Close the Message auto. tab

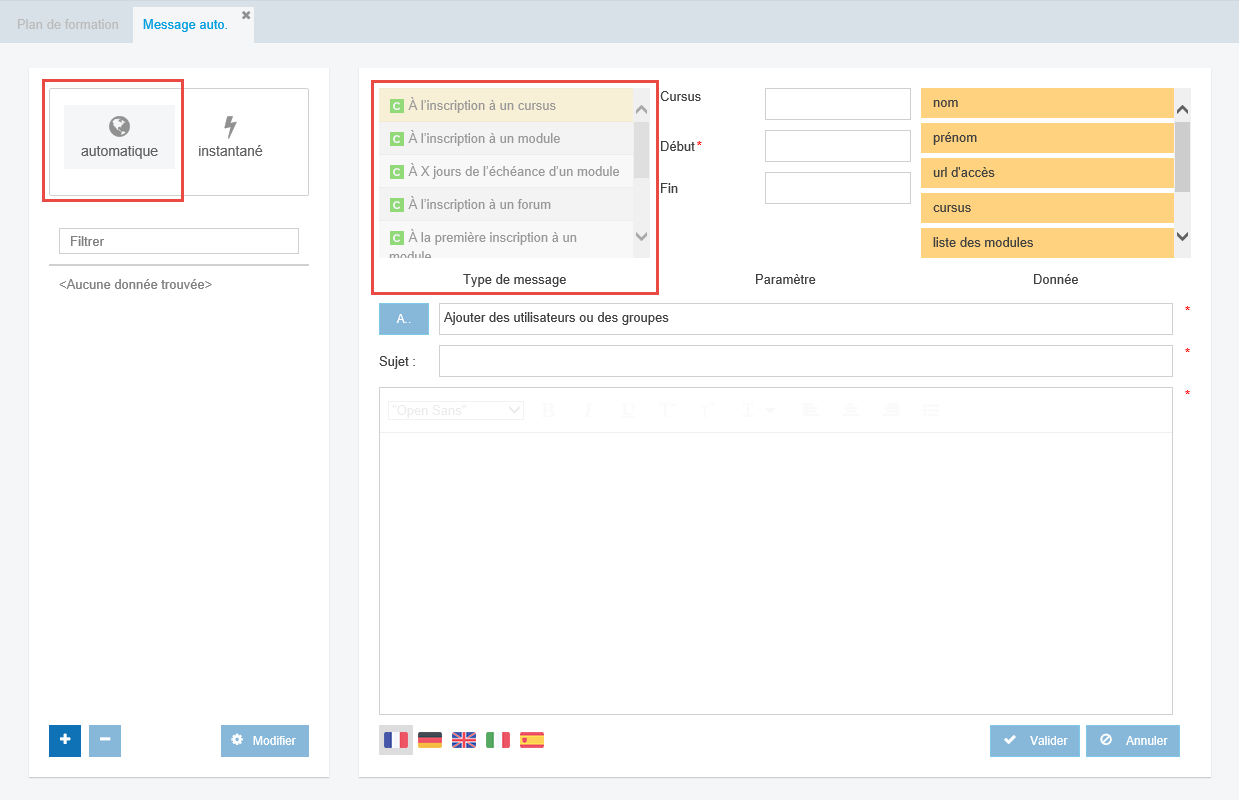pos(246,15)
